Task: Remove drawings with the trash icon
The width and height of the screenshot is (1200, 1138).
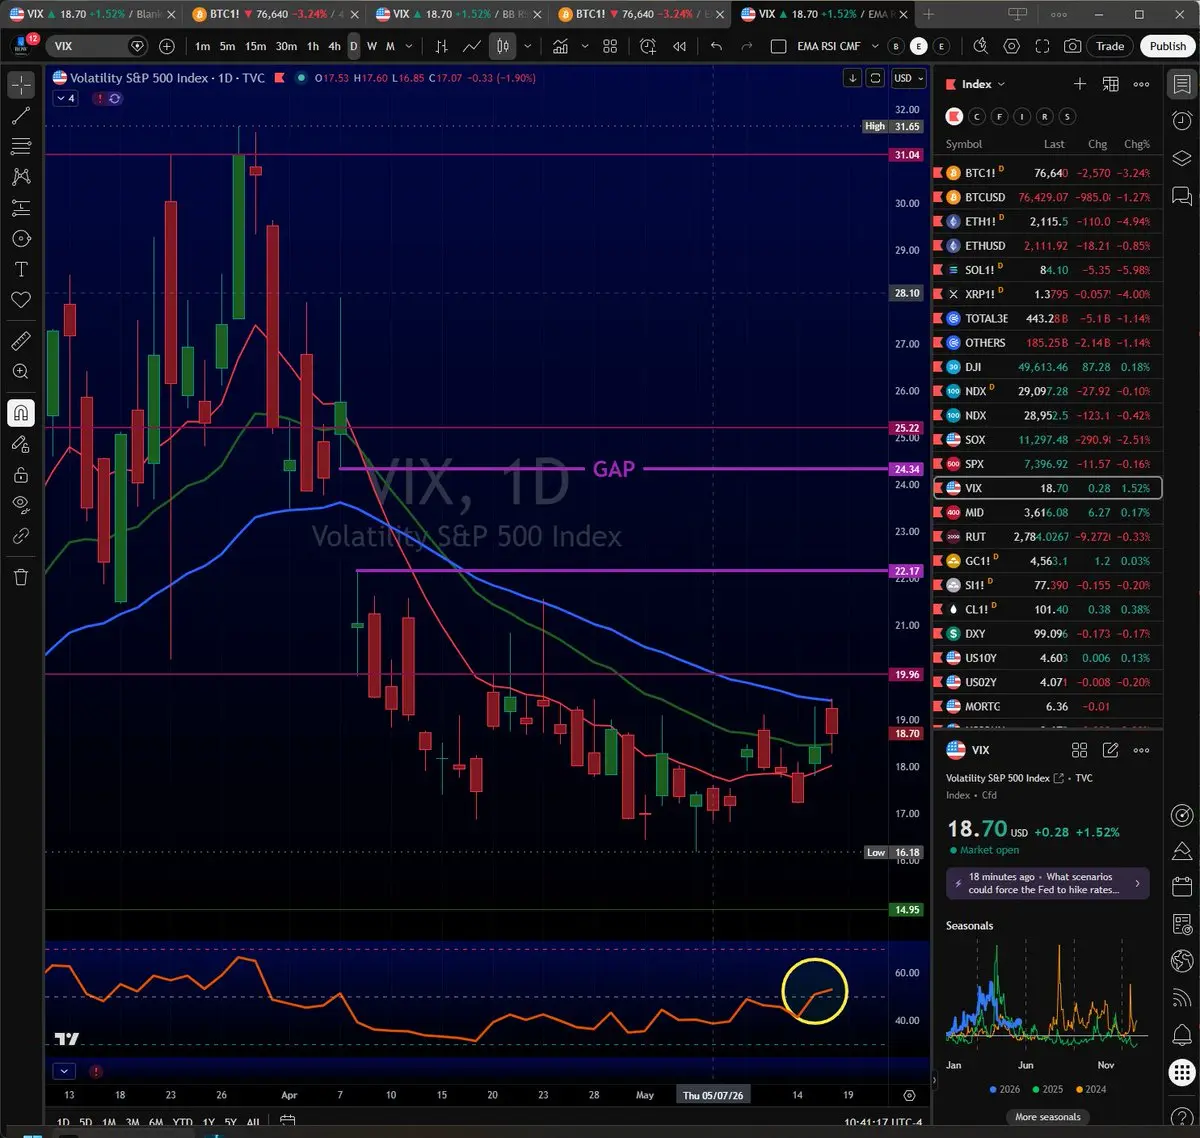Action: click(x=21, y=577)
